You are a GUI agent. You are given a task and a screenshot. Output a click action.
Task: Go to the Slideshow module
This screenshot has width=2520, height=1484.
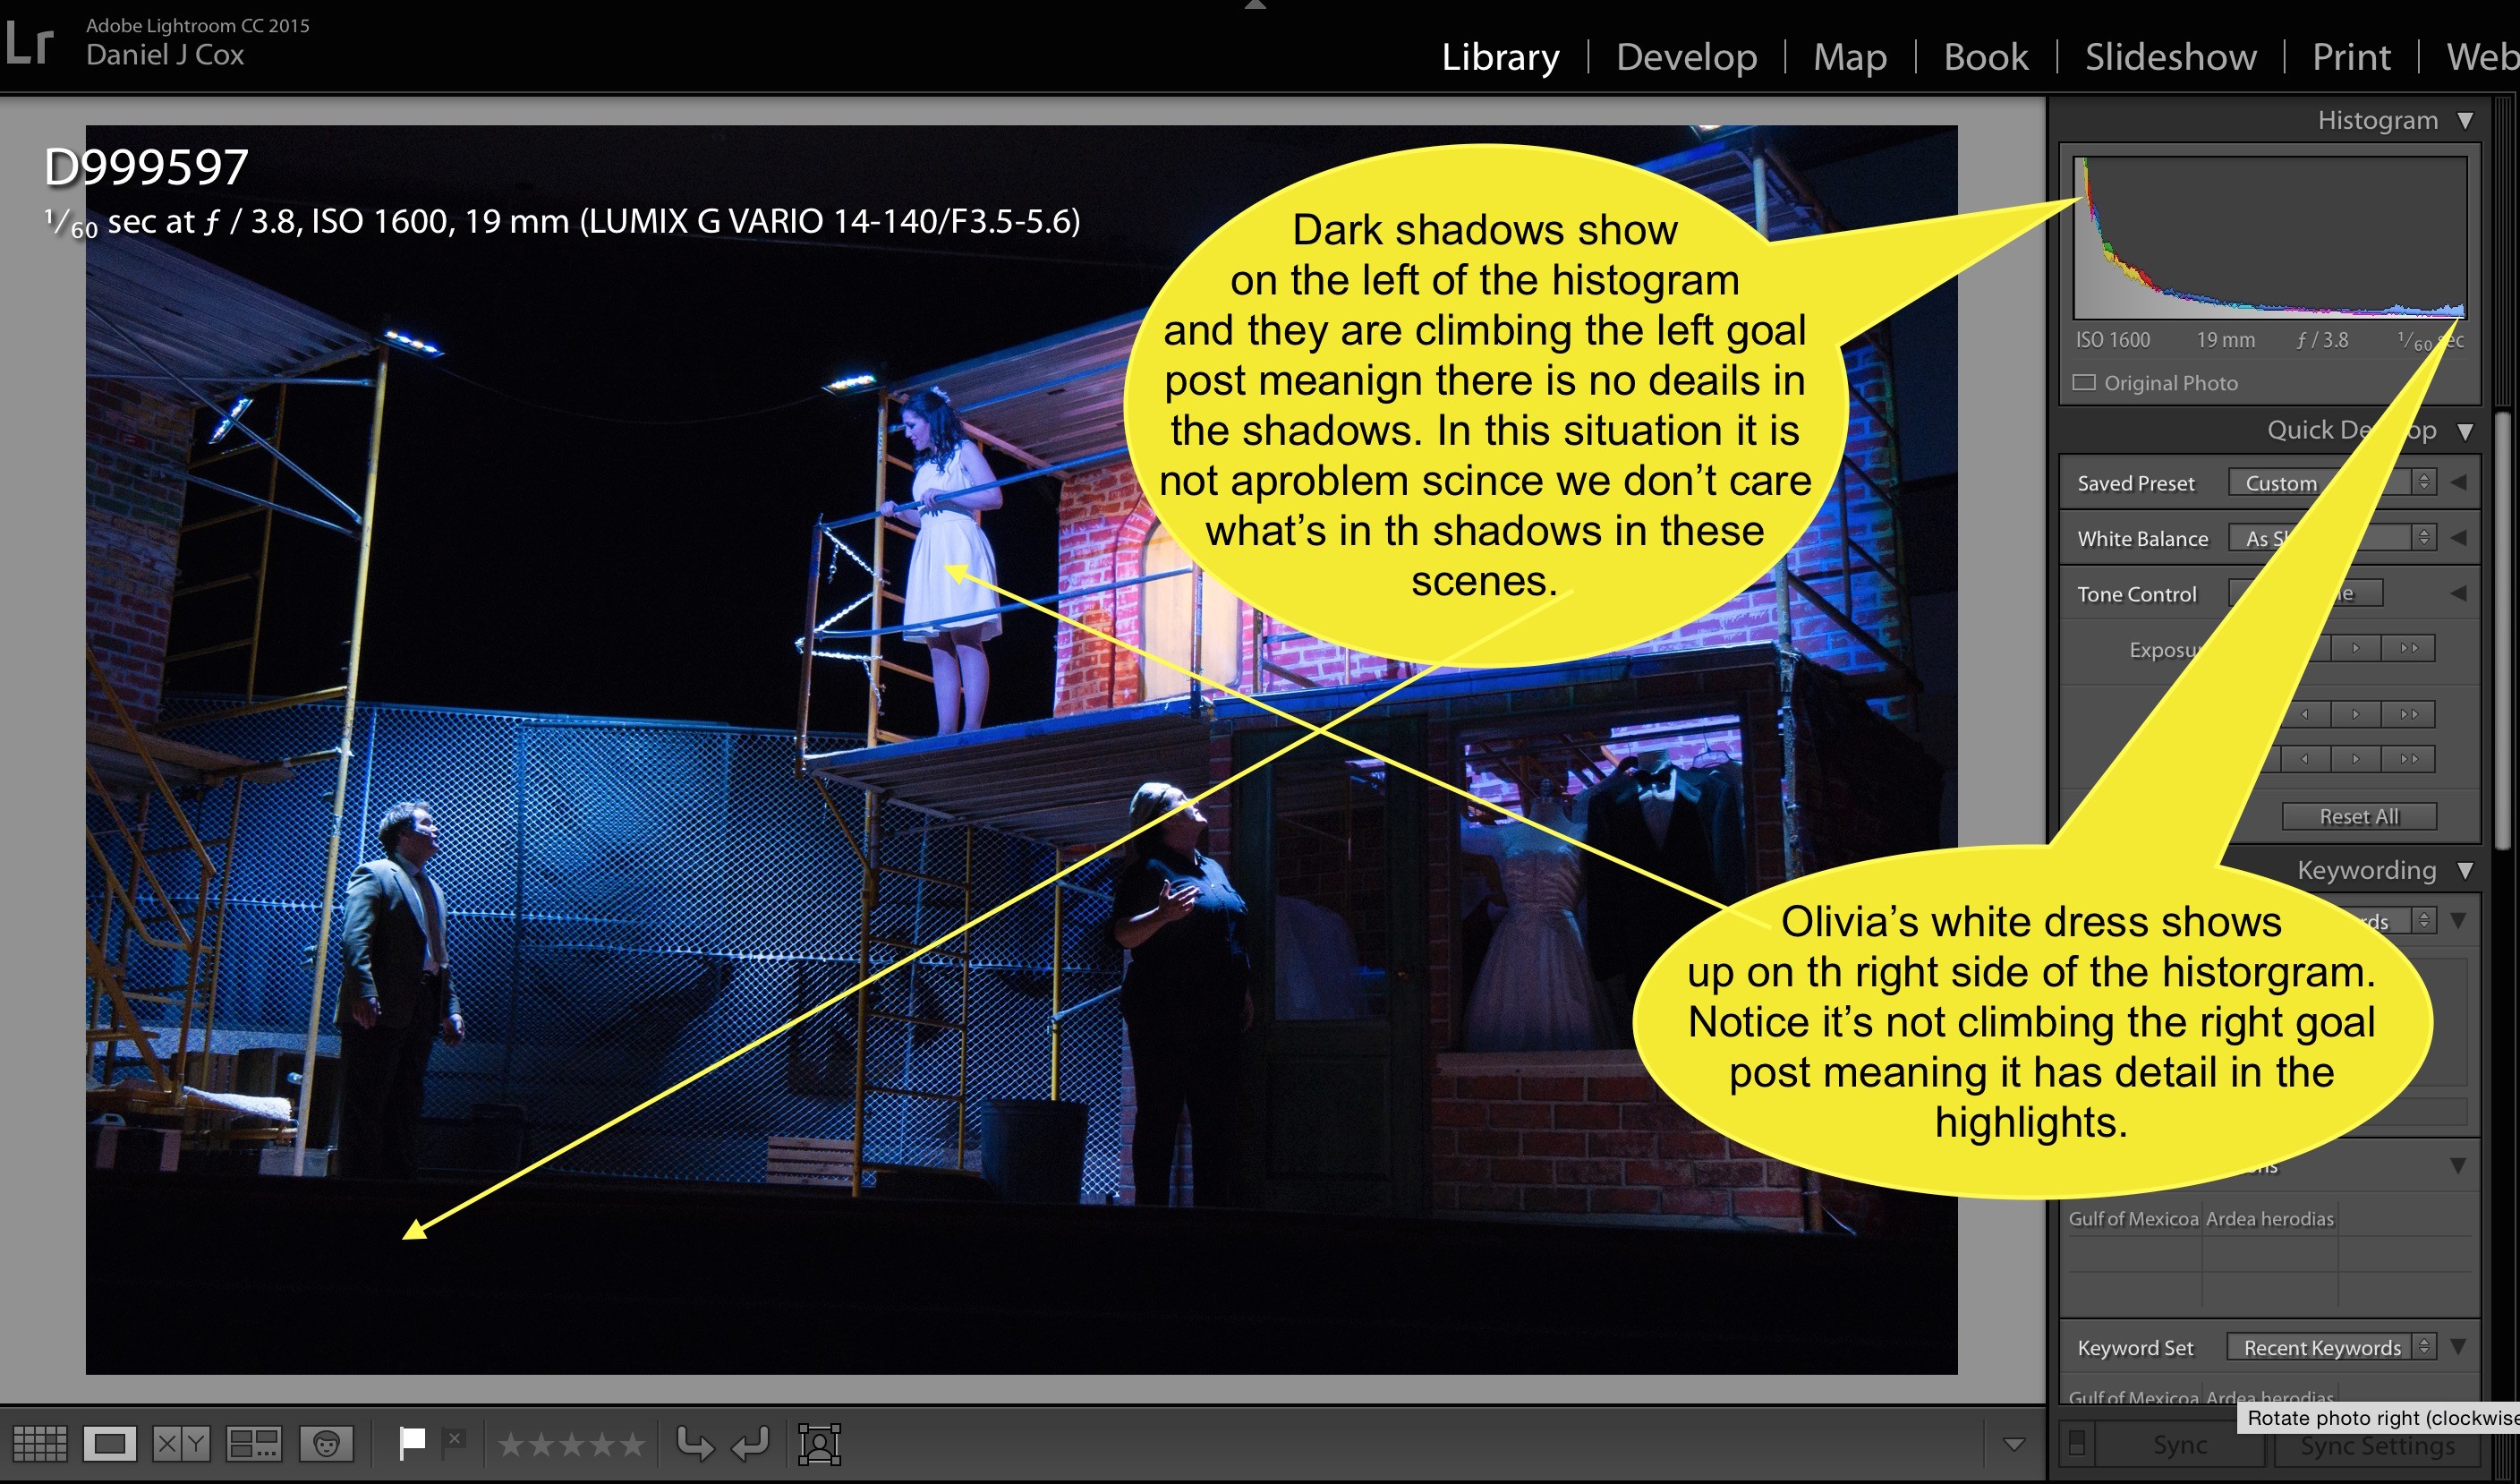(2170, 57)
